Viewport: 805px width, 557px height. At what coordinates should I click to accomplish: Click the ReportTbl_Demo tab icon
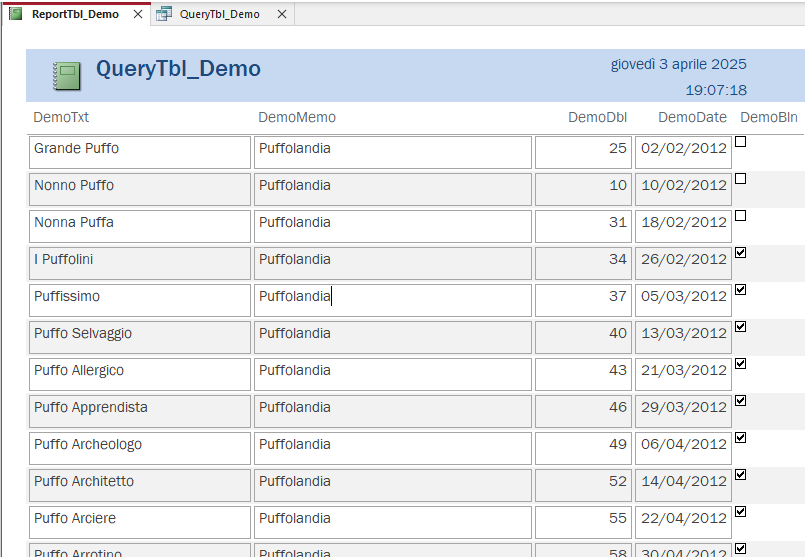pos(15,14)
